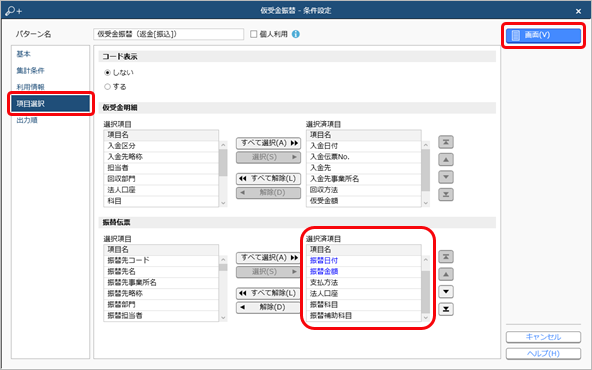Open the 基本 section

(23, 54)
